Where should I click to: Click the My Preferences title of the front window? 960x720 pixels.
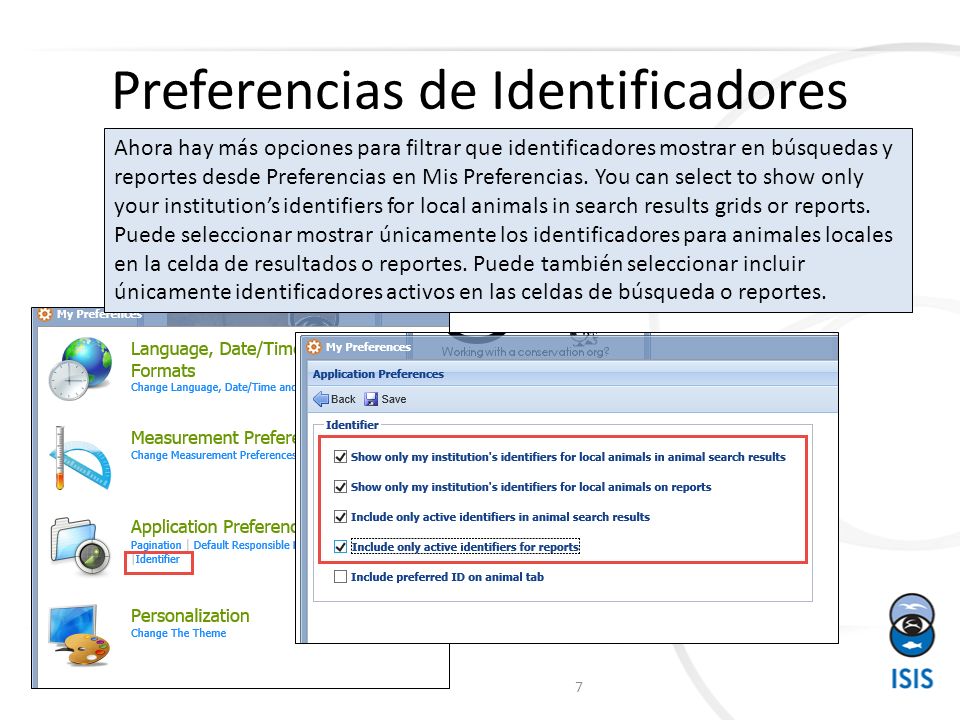[x=368, y=347]
